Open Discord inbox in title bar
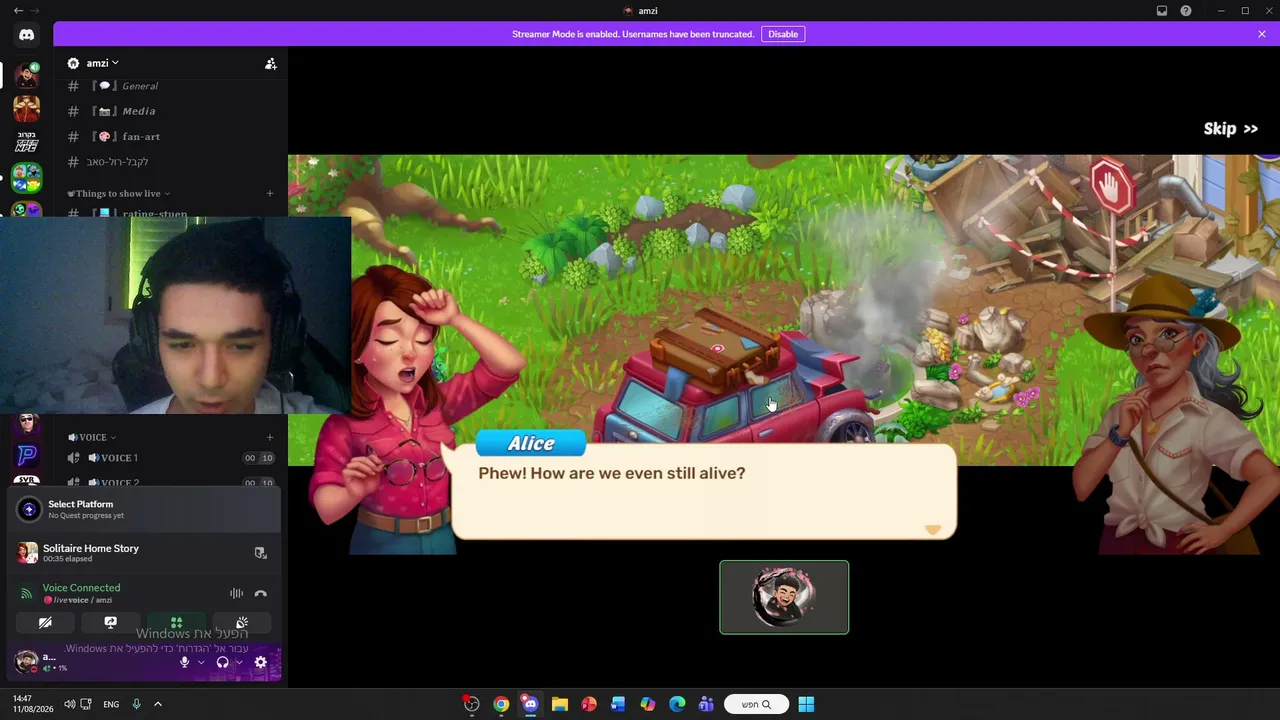The width and height of the screenshot is (1280, 720). (x=1162, y=11)
